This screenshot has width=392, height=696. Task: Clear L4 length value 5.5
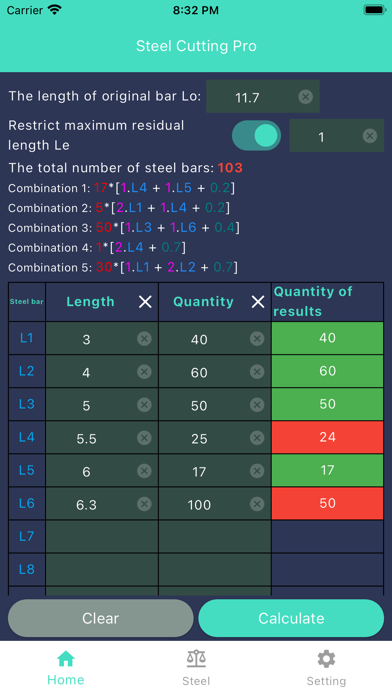pos(144,438)
